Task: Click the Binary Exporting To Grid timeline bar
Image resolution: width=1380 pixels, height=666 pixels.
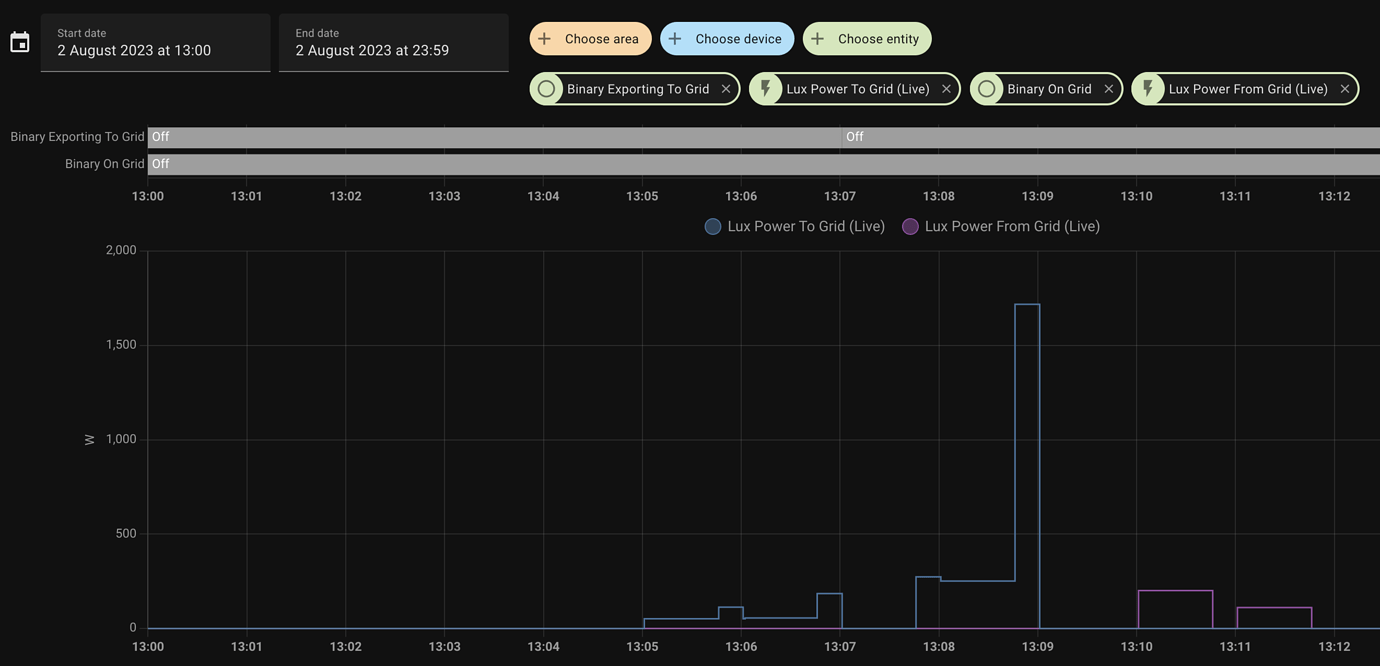Action: [x=764, y=137]
